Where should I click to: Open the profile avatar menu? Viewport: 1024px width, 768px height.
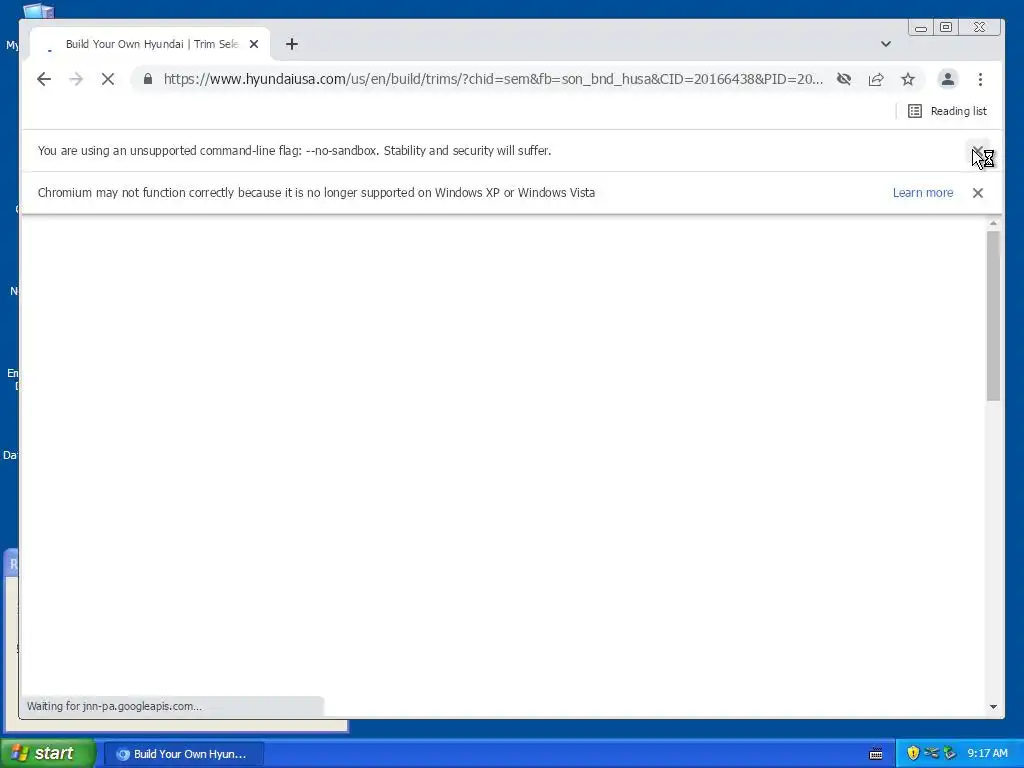pyautogui.click(x=948, y=79)
